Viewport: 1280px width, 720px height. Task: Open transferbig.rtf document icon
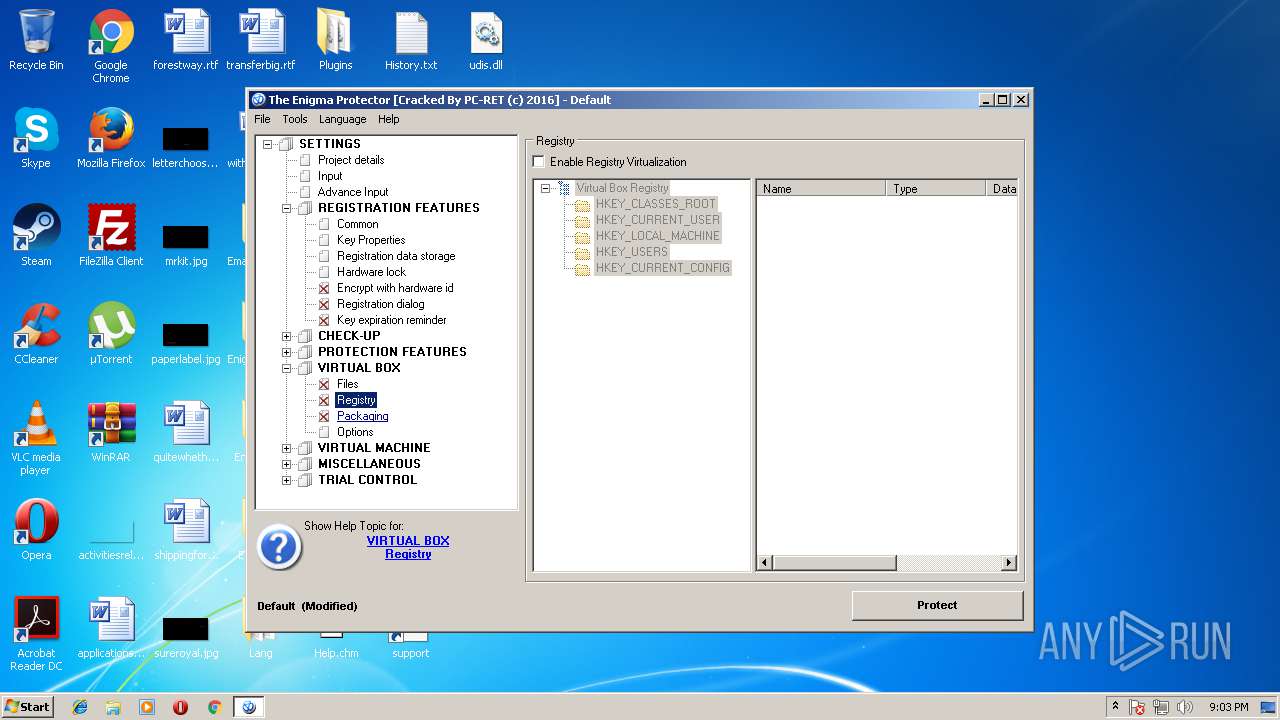(261, 40)
